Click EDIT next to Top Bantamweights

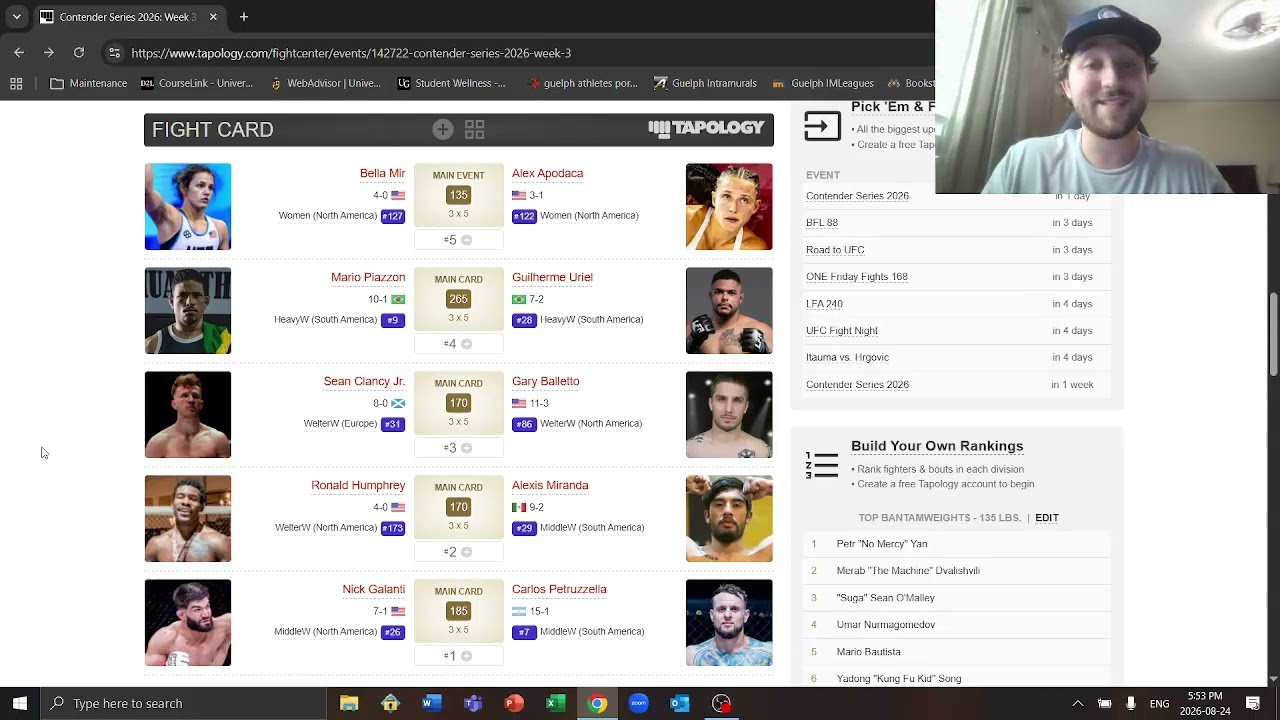1047,518
